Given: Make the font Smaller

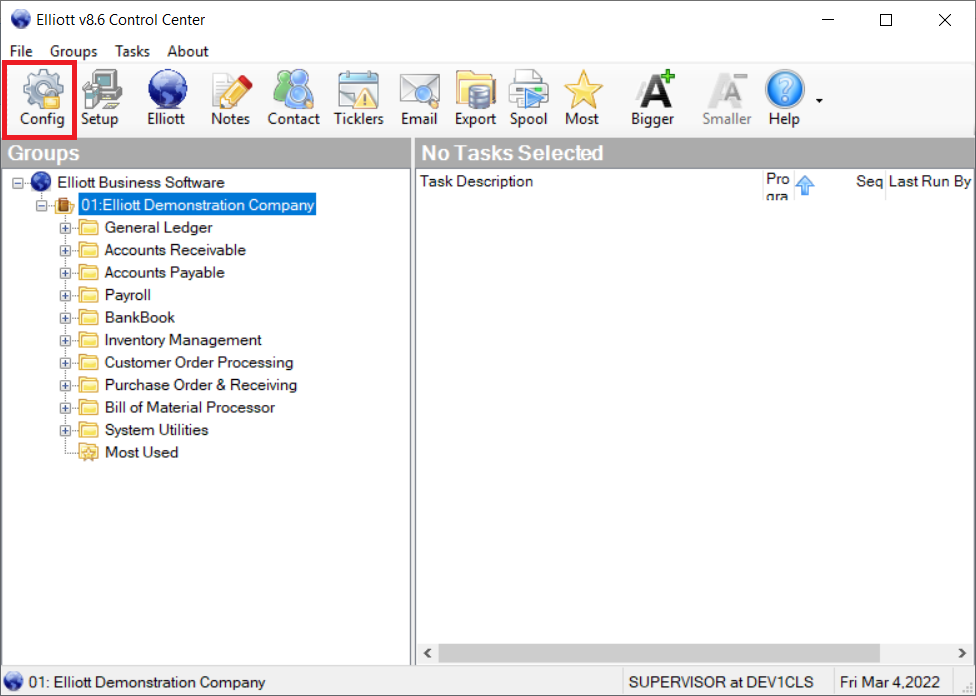Looking at the screenshot, I should (x=726, y=98).
